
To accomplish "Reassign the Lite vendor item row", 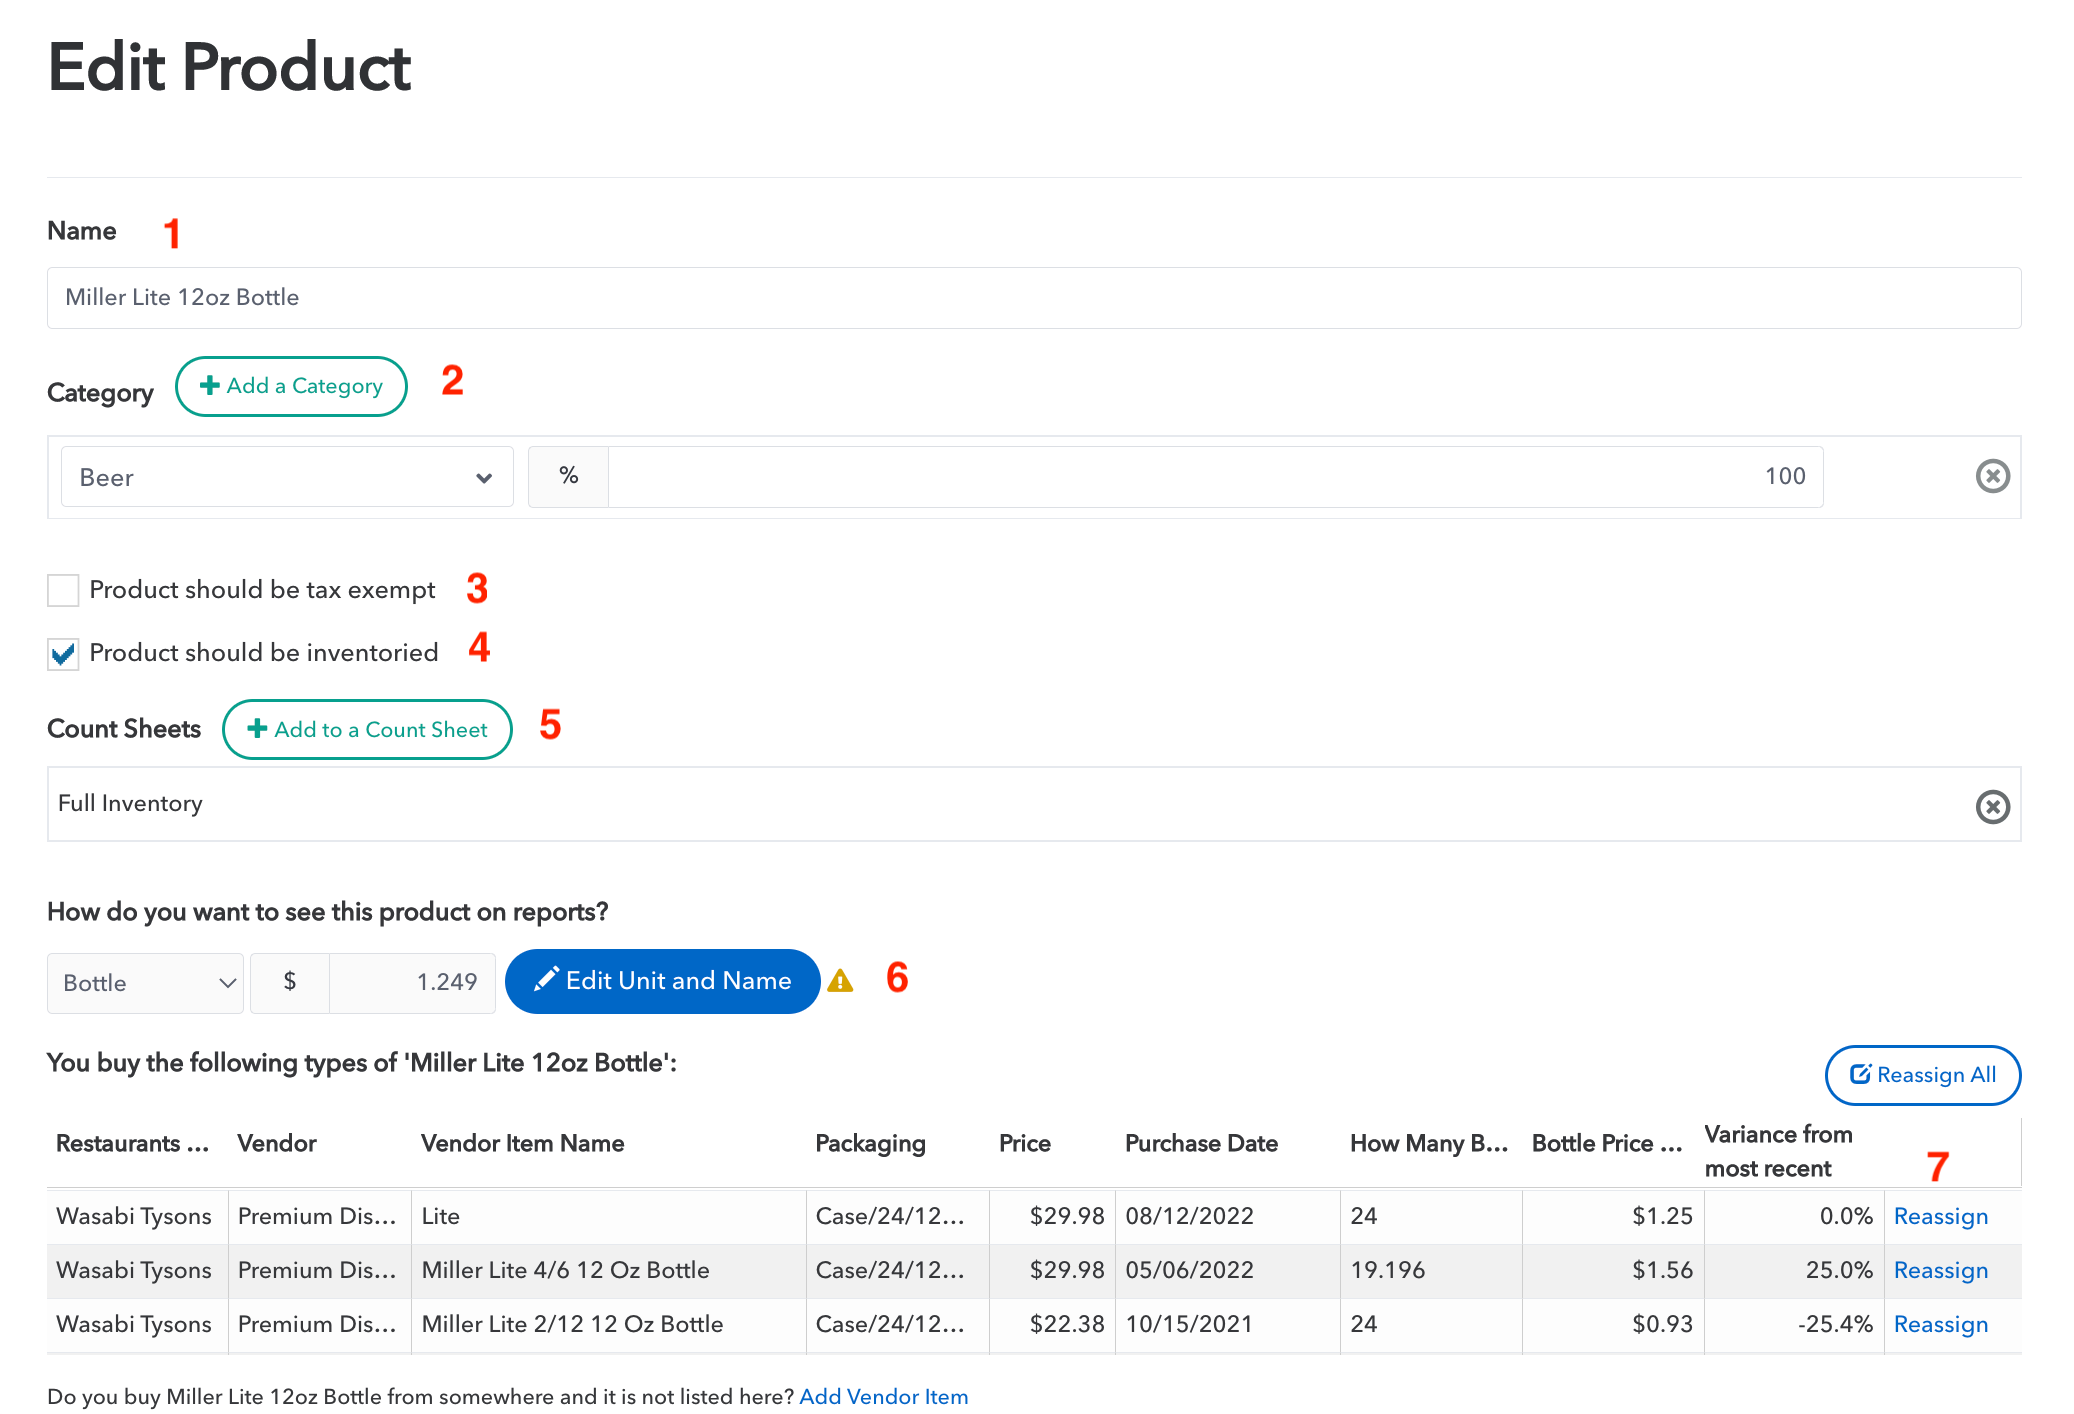I will coord(1940,1216).
